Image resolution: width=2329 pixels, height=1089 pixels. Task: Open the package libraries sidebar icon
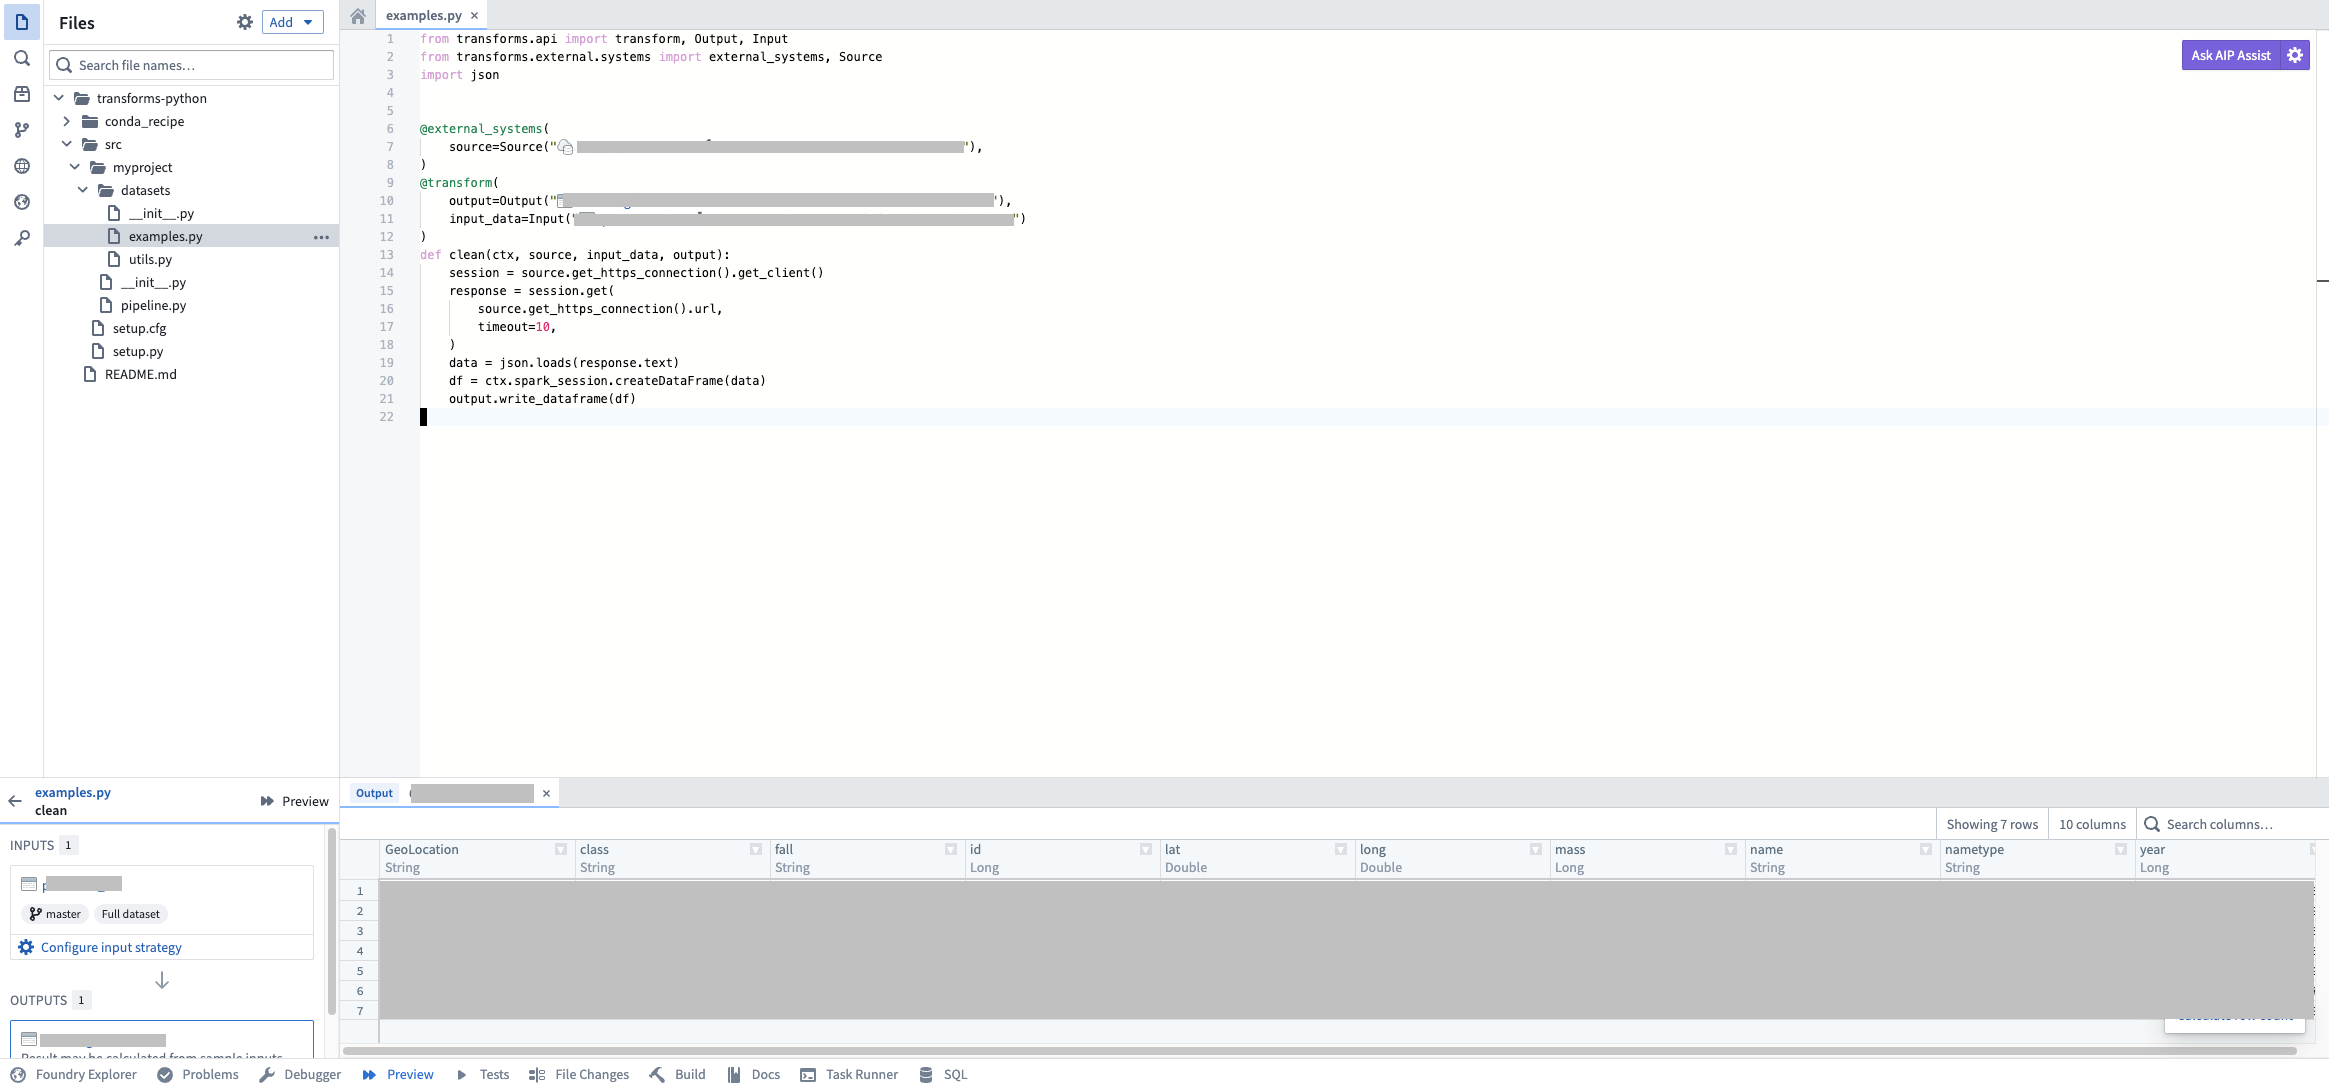(x=21, y=94)
